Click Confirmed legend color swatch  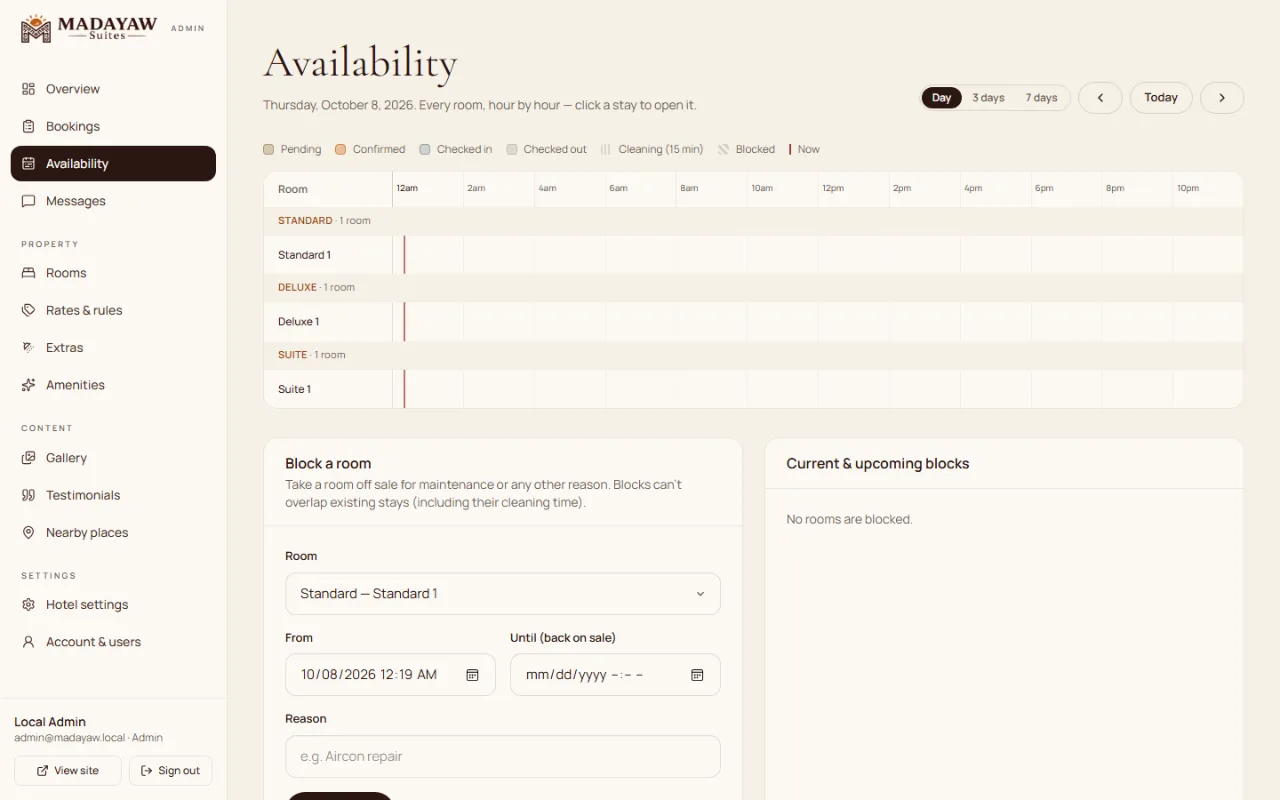(x=340, y=149)
